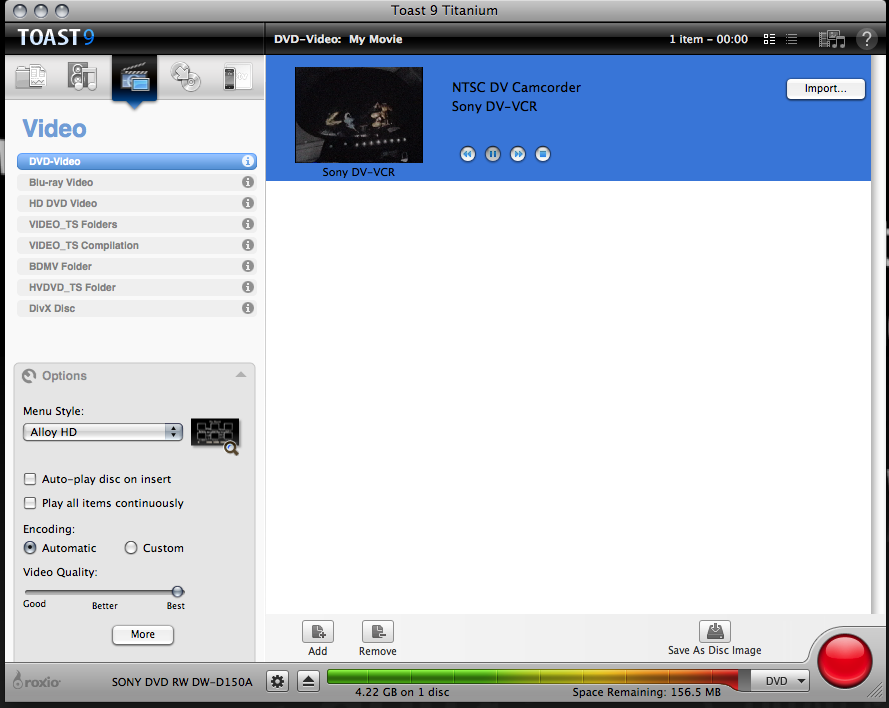Select VIDEO_TS Compilation format
This screenshot has height=708, width=889.
(137, 245)
